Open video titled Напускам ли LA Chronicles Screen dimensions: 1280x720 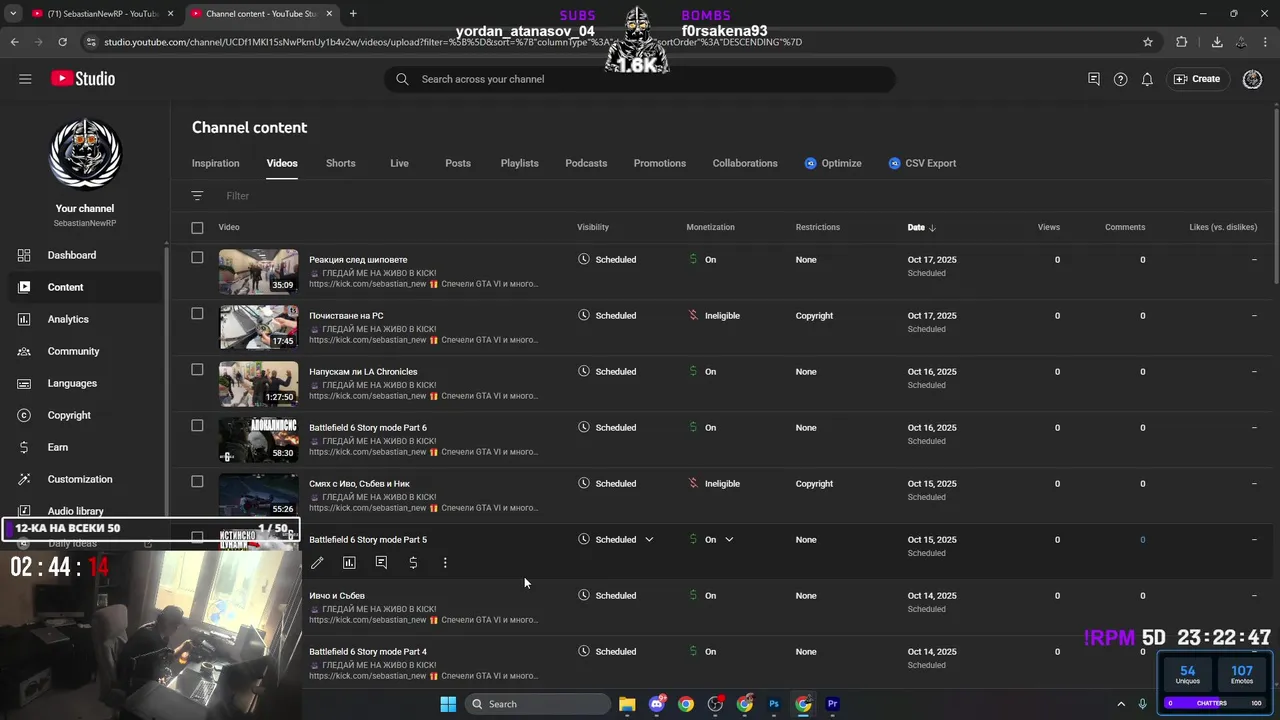click(x=363, y=372)
